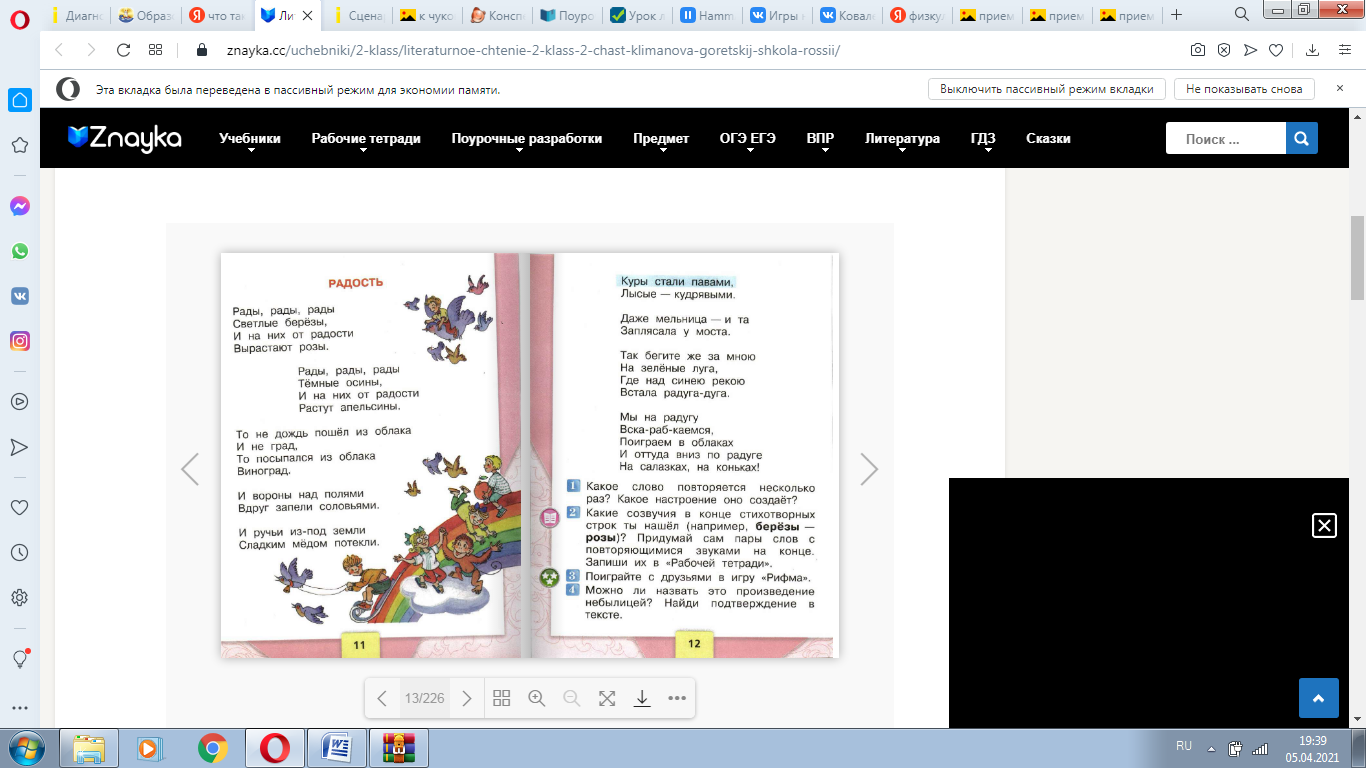Open Windows Start button
This screenshot has width=1366, height=768.
27,747
